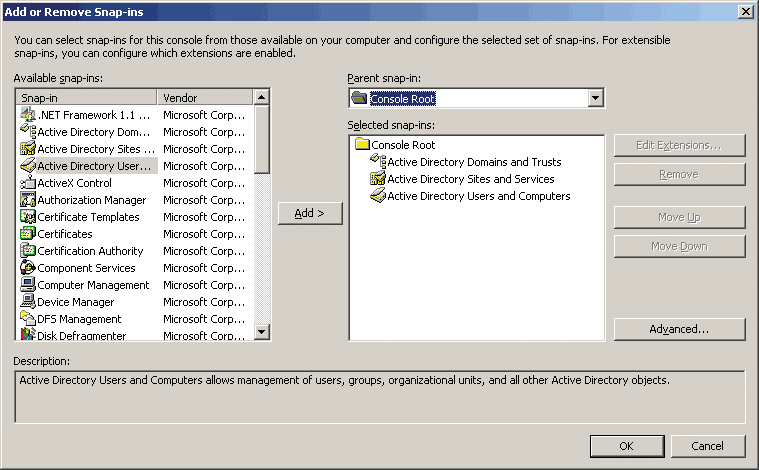Pick the DFS Management icon

[28, 319]
